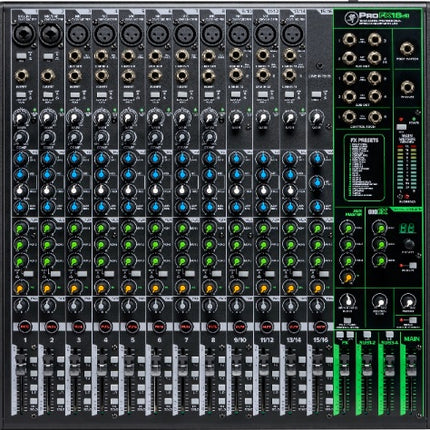Toggle the aux pre/post switch on channel 1
Viewport: 430px width, 430px height.
[x=29, y=274]
